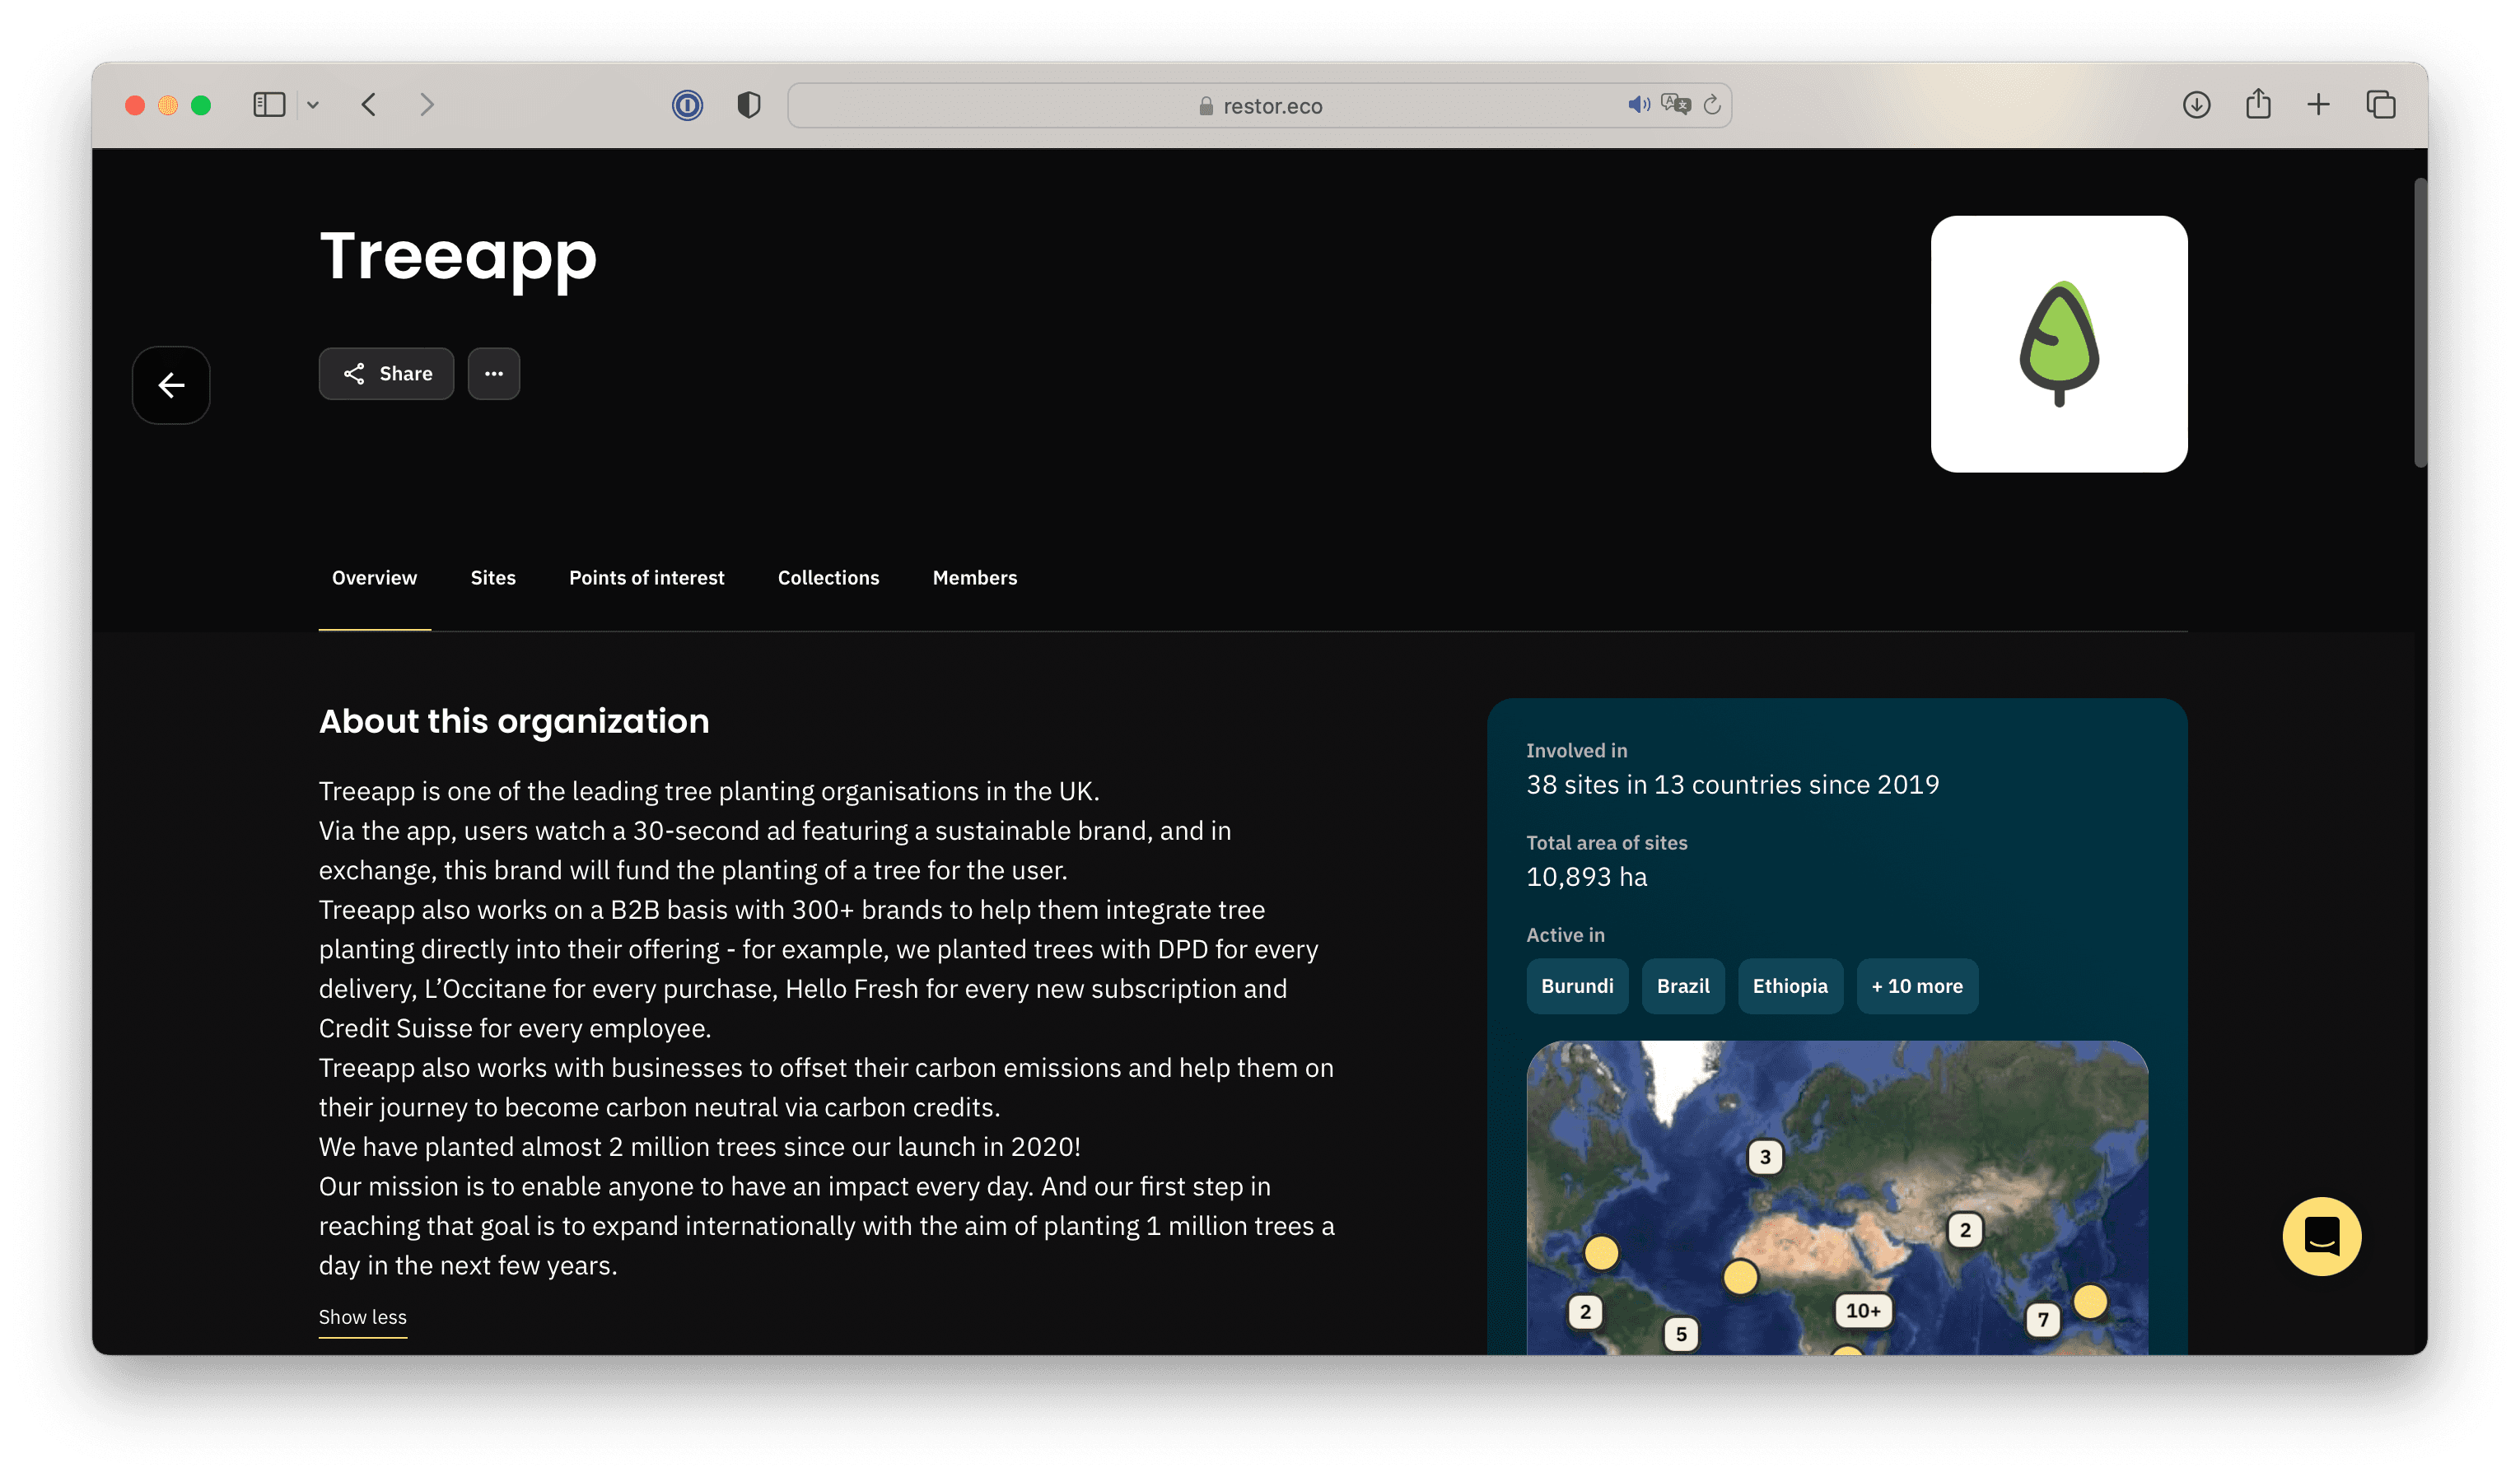
Task: Open the yellow chat support button
Action: click(2321, 1236)
